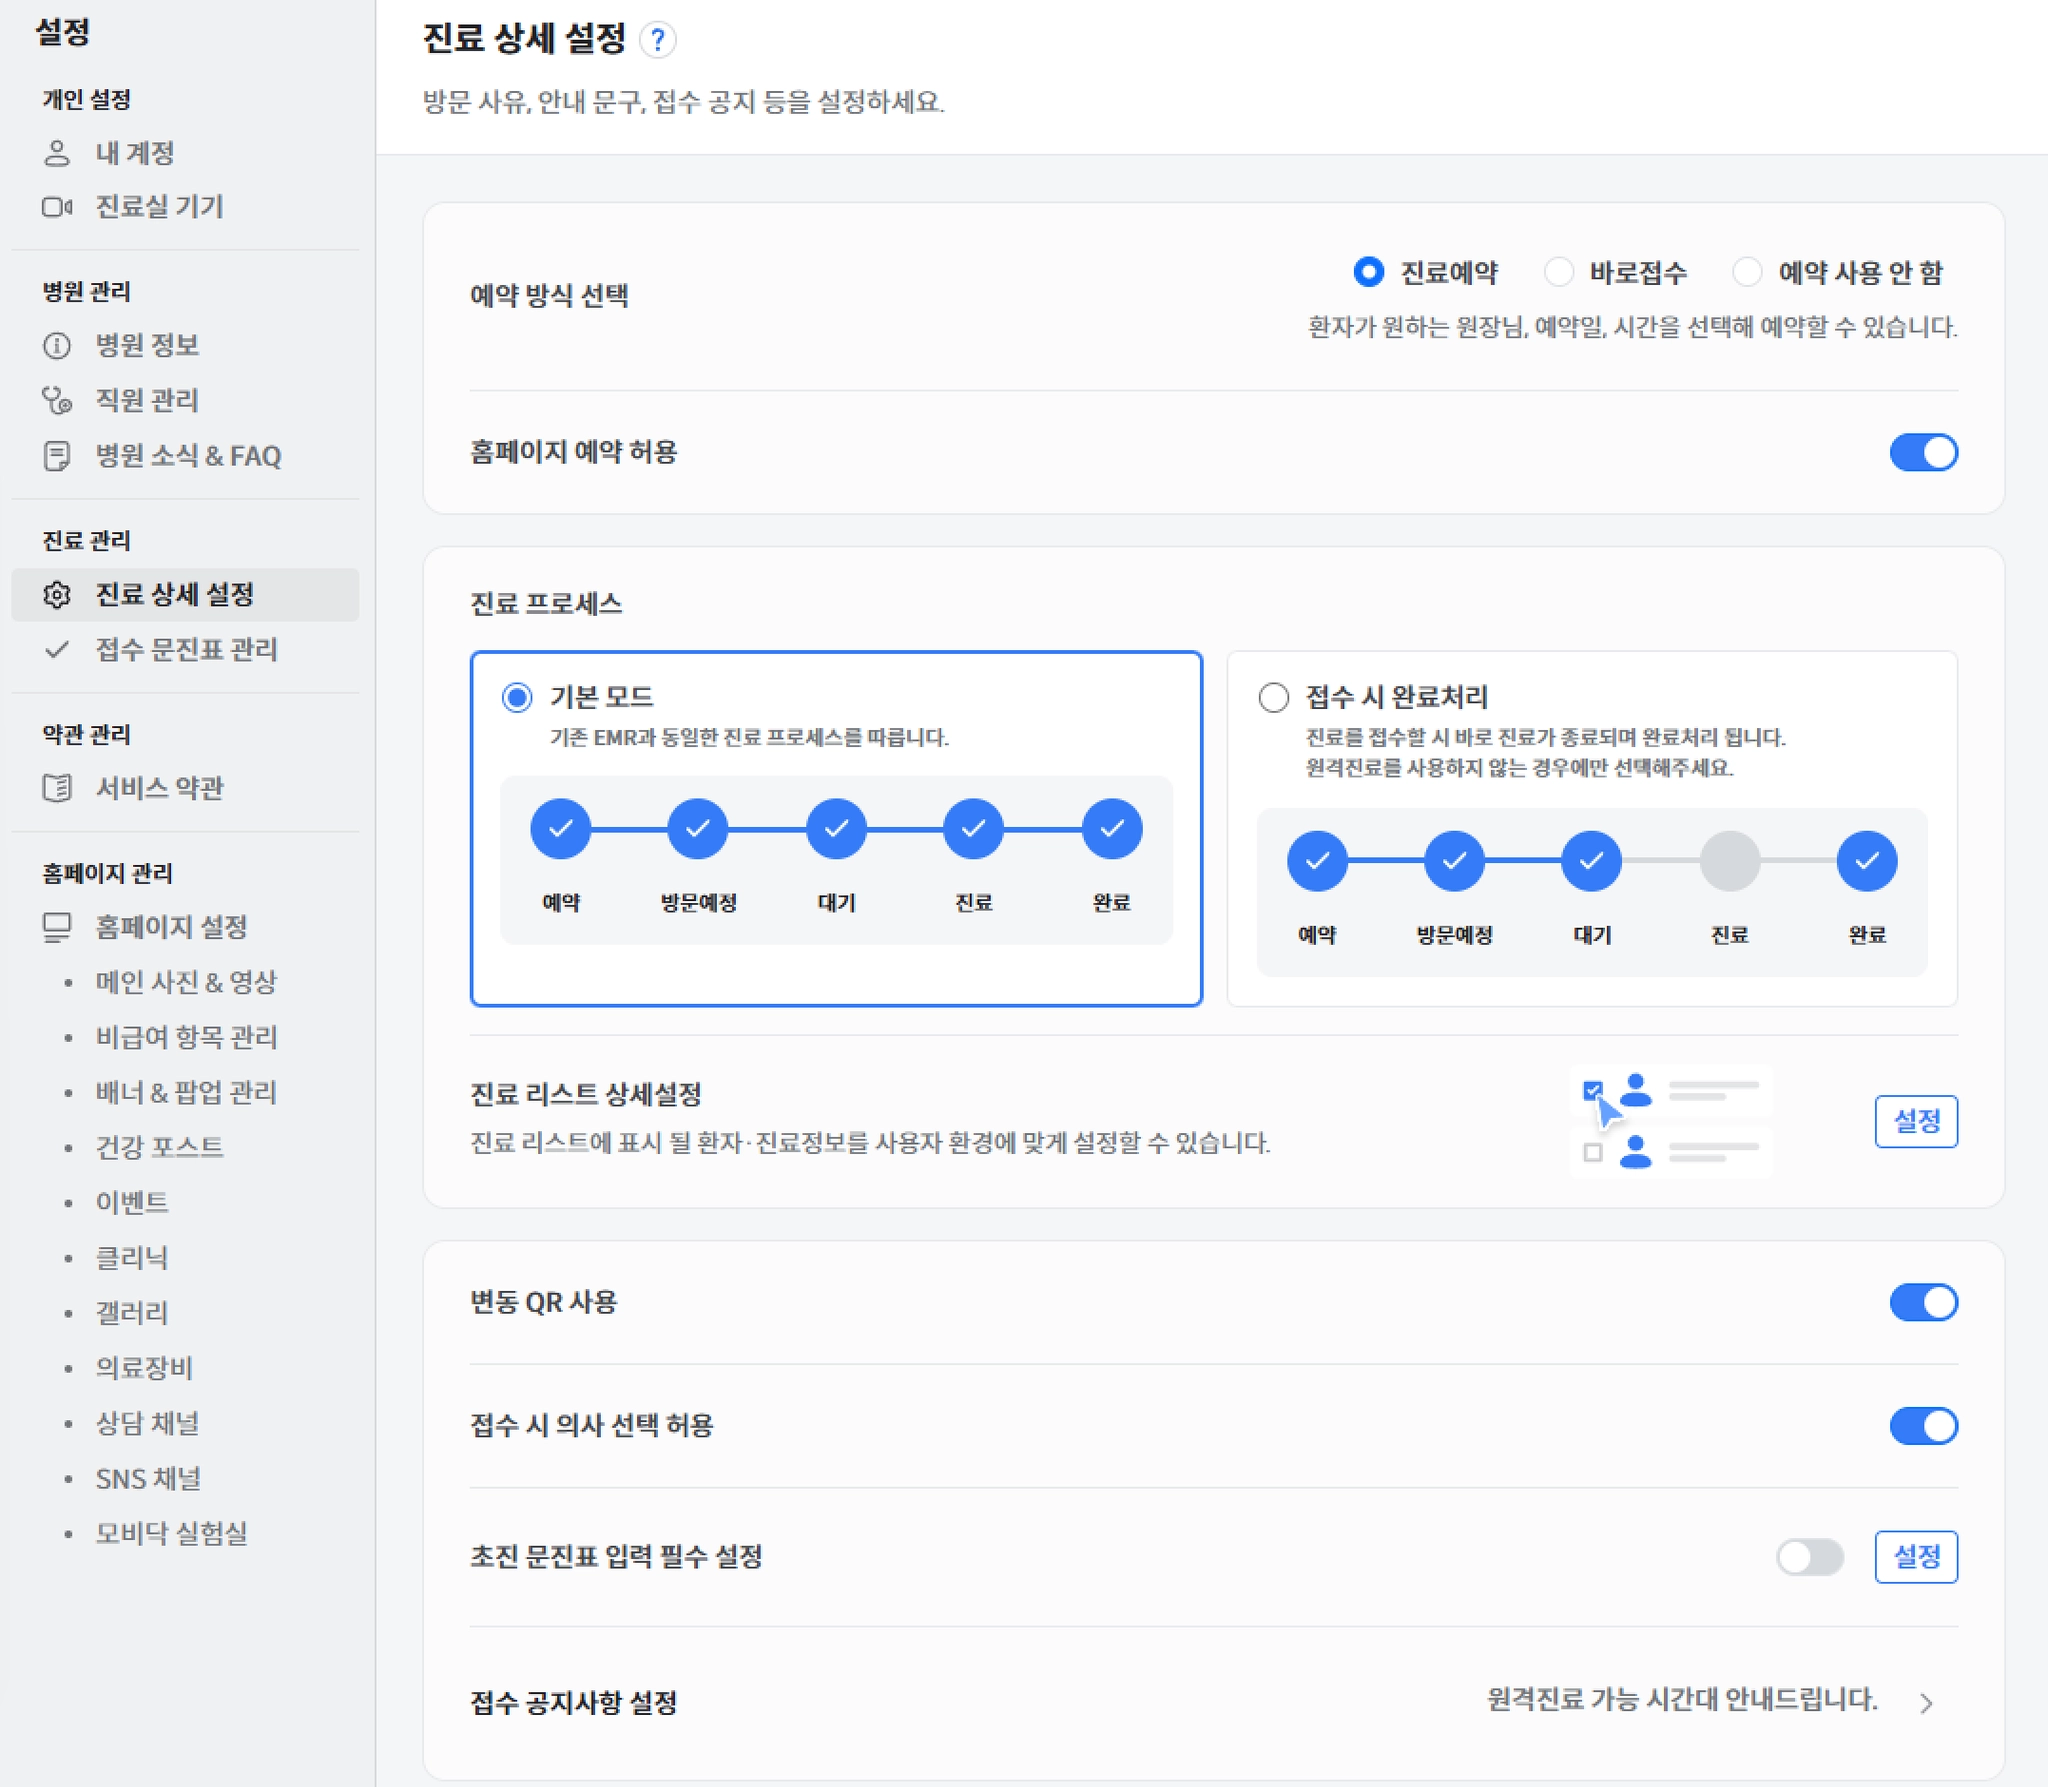
Task: Click the 직원 관리 stethoscope icon
Action: click(x=57, y=400)
